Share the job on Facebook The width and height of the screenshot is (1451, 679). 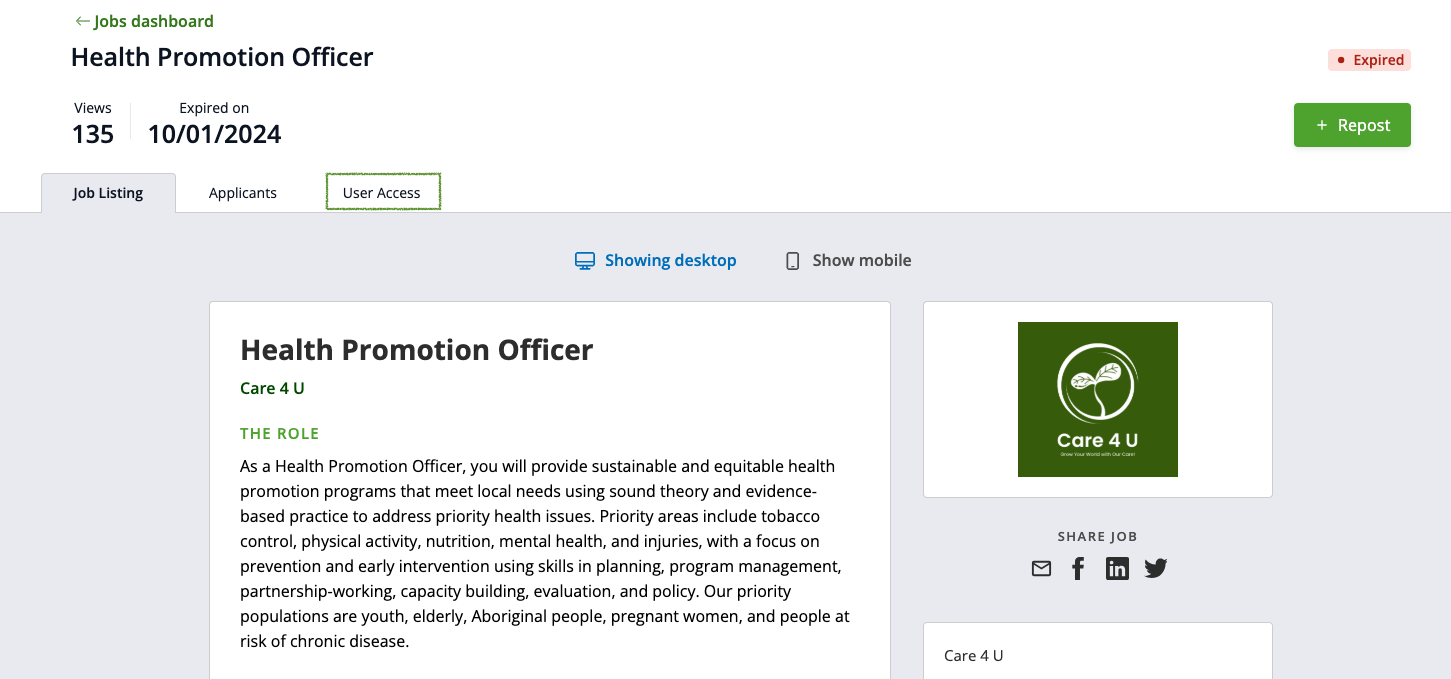tap(1078, 569)
